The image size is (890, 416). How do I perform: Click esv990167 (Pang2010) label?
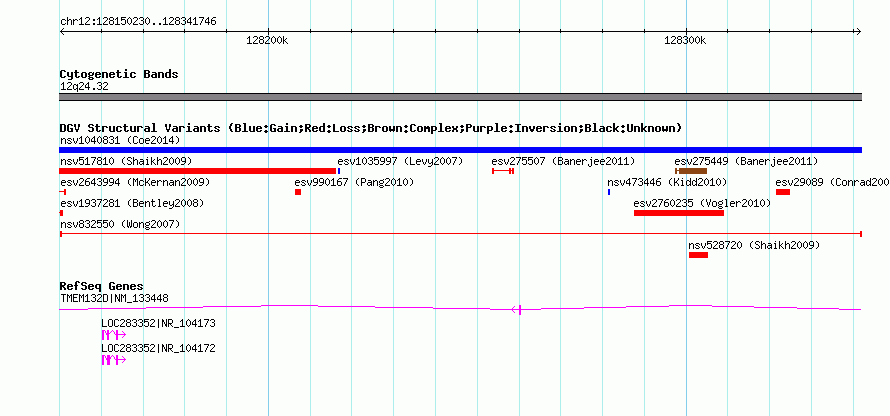[354, 183]
